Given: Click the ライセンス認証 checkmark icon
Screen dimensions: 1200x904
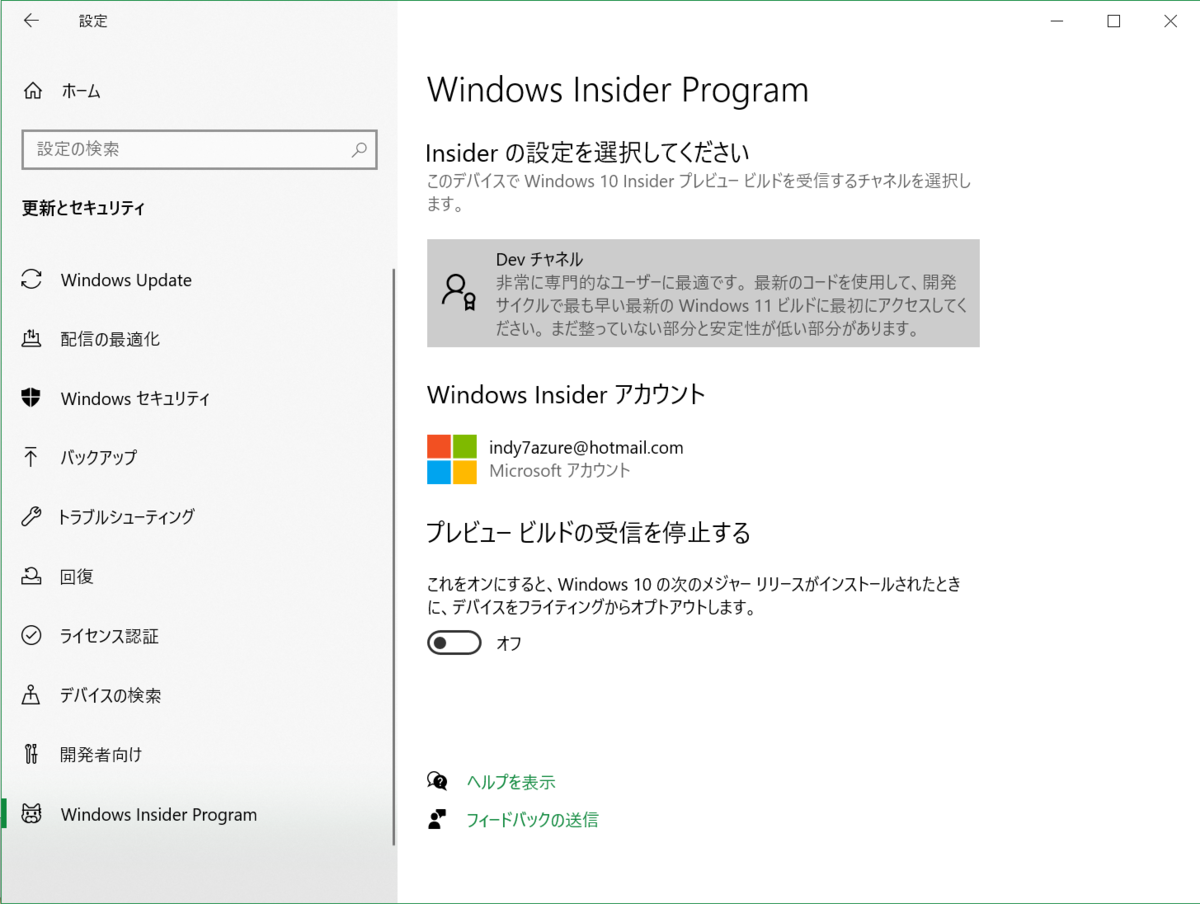Looking at the screenshot, I should pyautogui.click(x=32, y=636).
